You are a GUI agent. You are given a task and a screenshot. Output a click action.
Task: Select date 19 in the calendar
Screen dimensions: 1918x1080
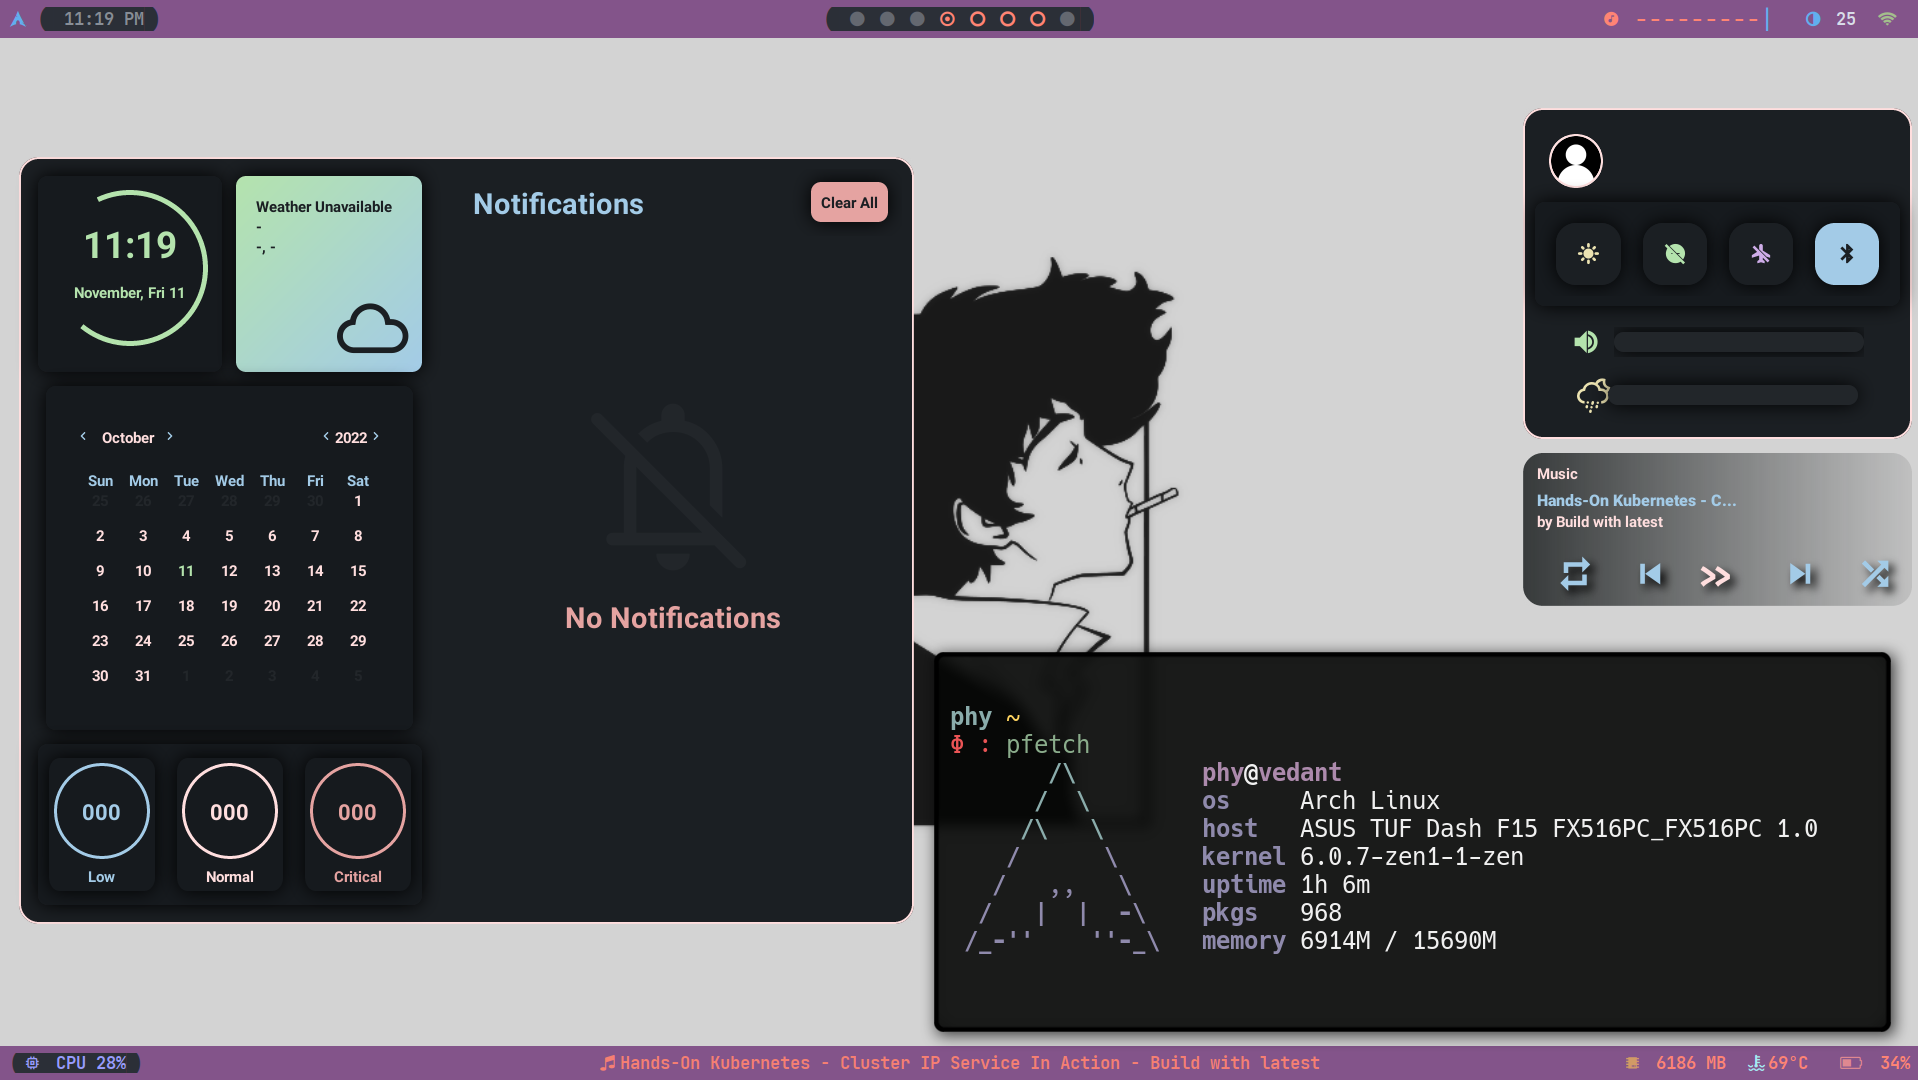point(229,606)
